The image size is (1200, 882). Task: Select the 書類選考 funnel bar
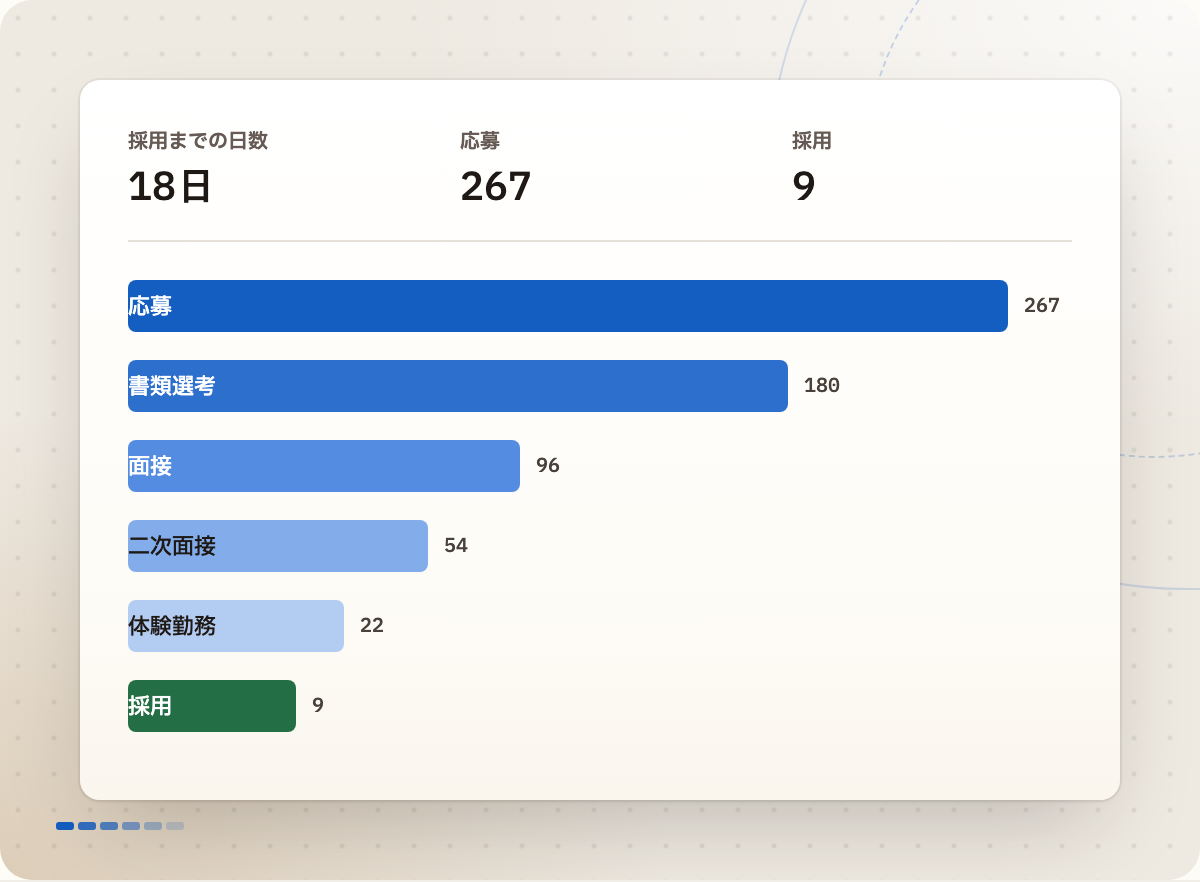458,386
